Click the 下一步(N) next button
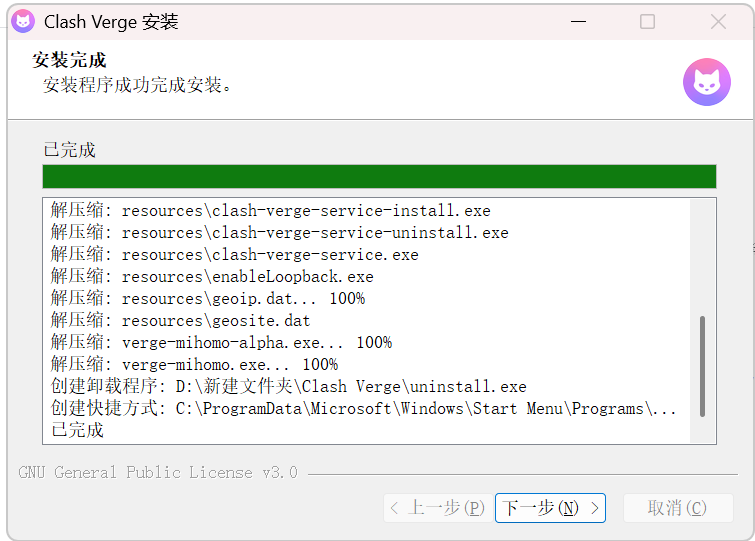Screen dimensions: 755x541 pos(550,508)
